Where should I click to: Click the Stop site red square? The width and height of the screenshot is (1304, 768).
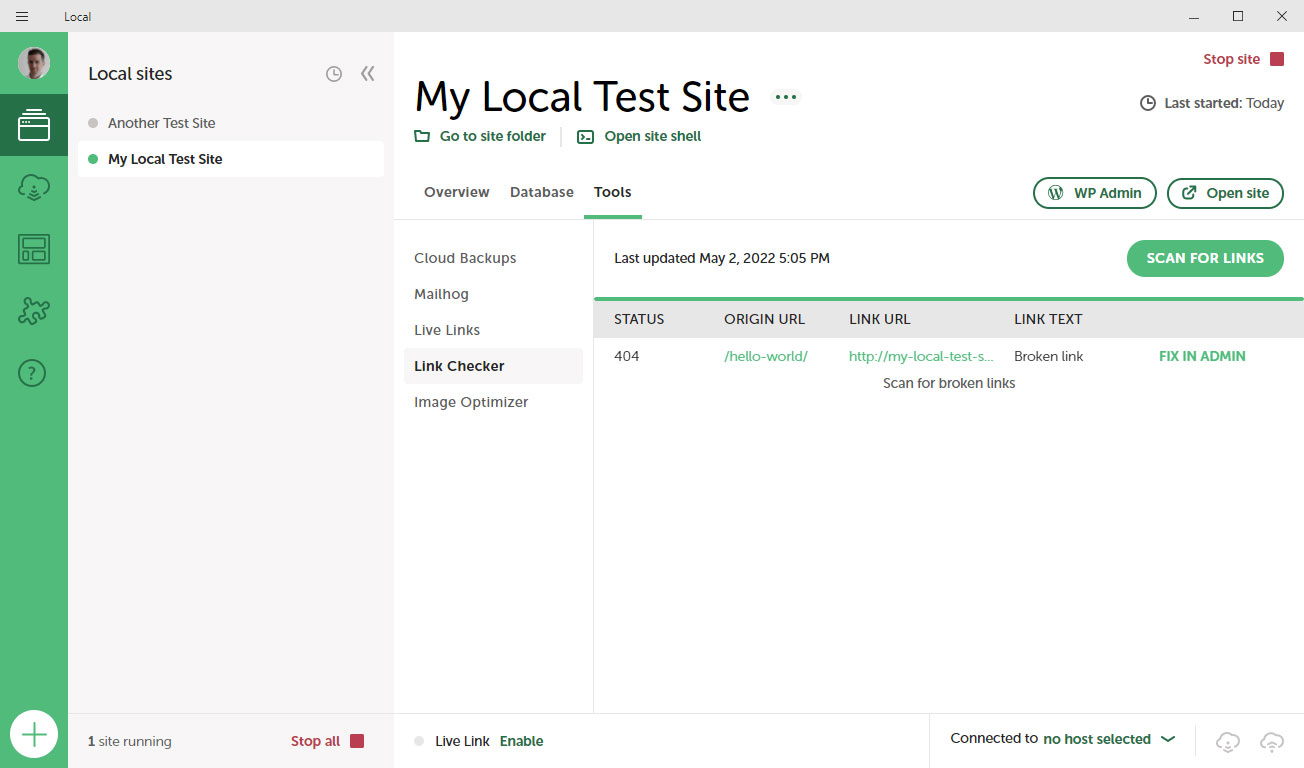point(1277,59)
